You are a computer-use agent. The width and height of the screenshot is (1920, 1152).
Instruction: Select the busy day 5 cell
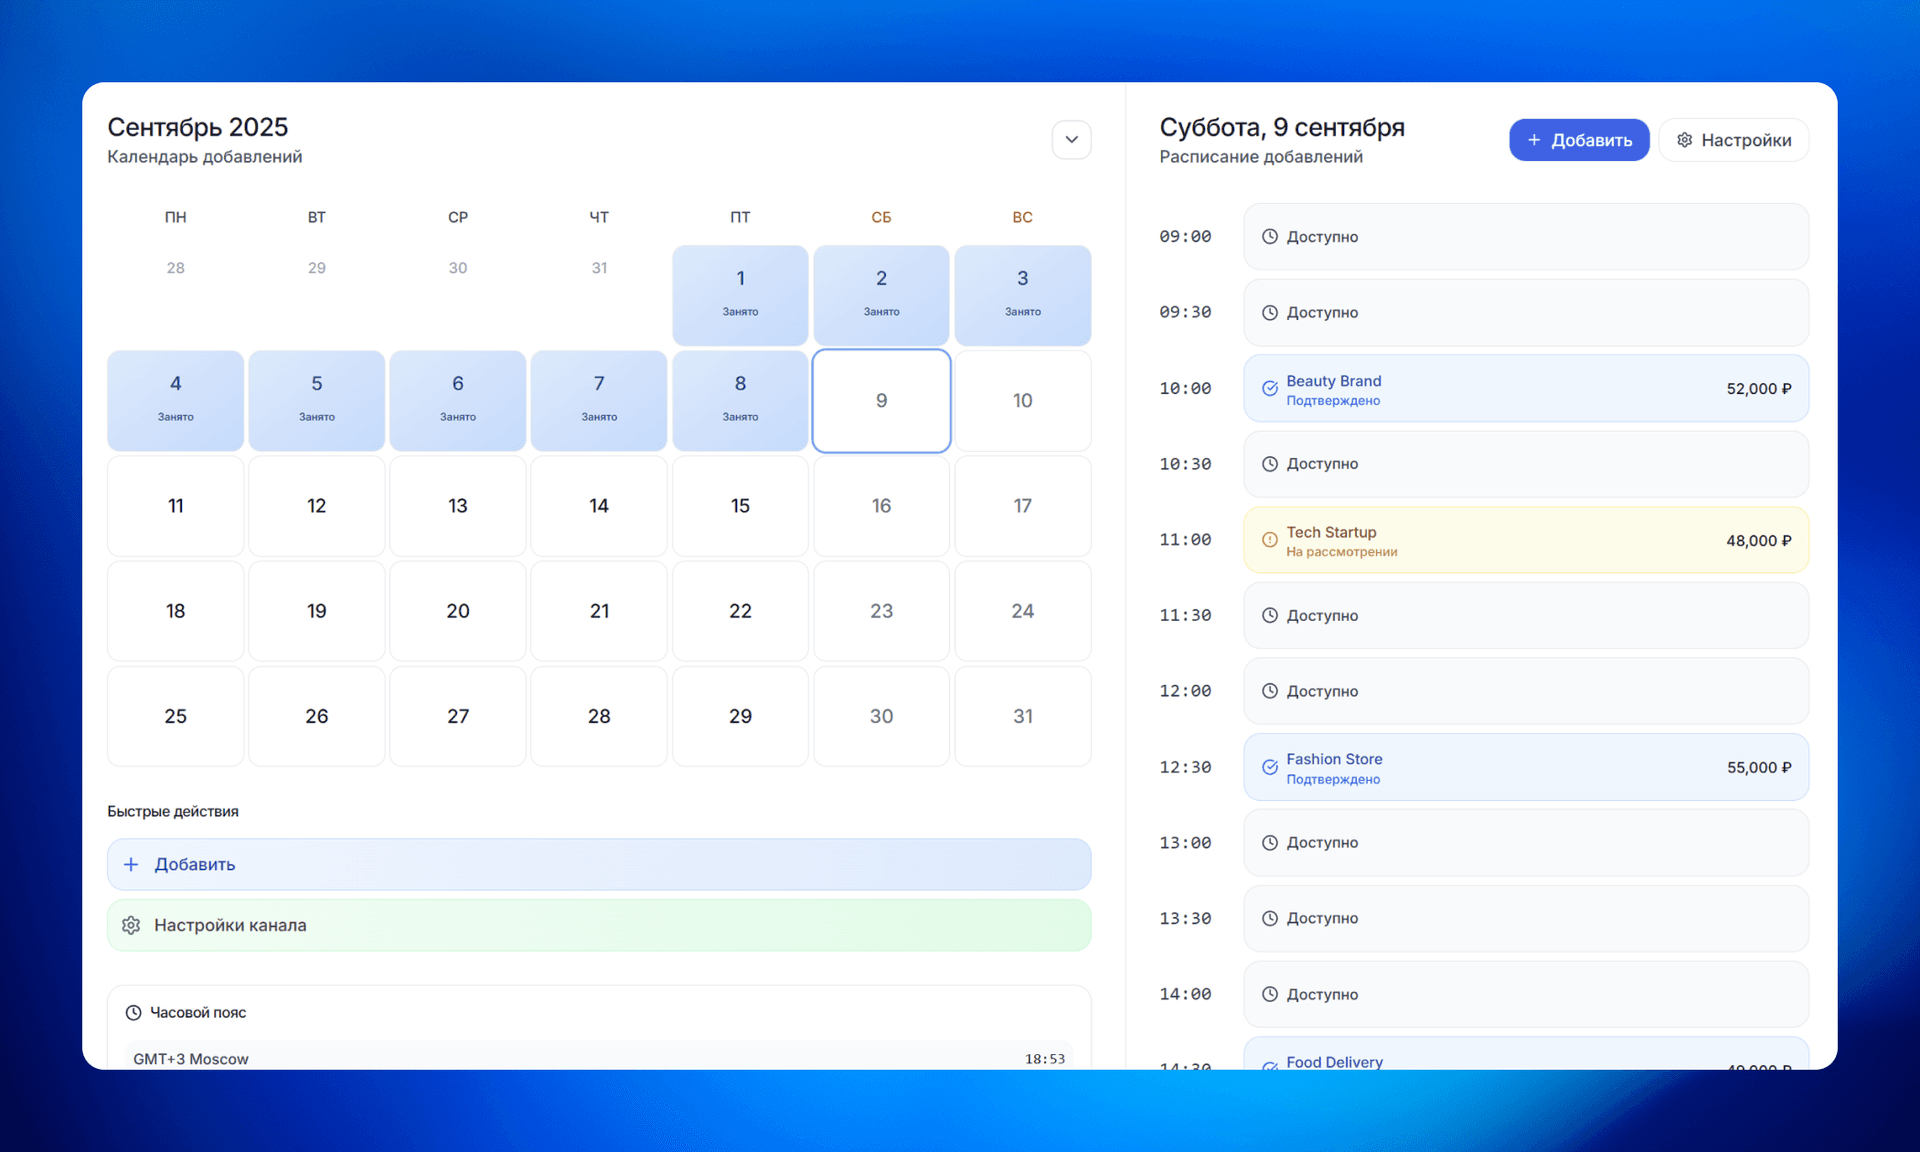(x=316, y=399)
